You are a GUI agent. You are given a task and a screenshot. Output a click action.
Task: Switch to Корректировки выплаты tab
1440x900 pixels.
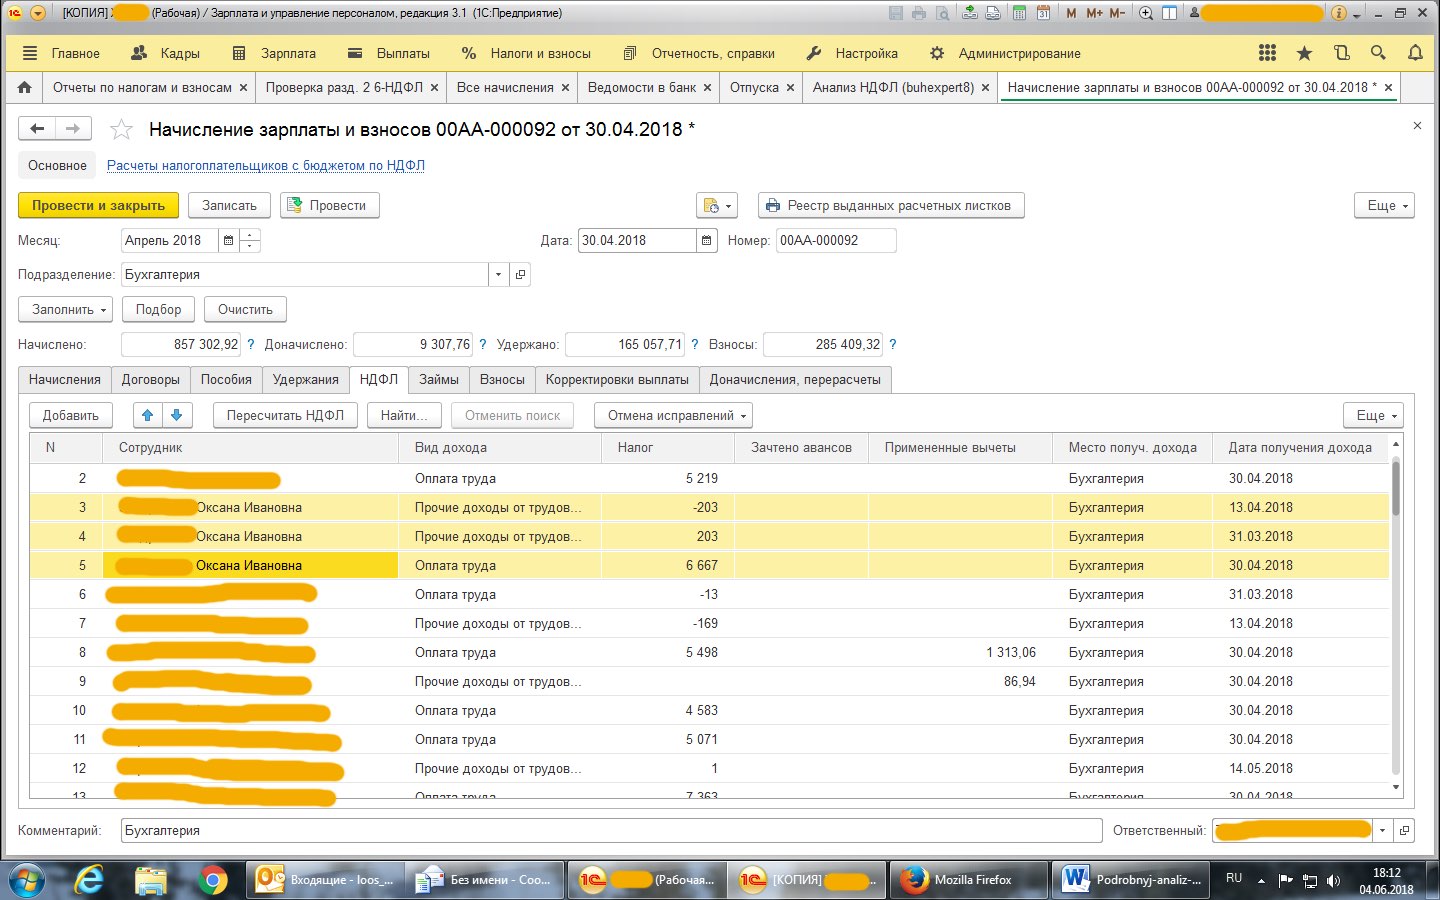(617, 379)
